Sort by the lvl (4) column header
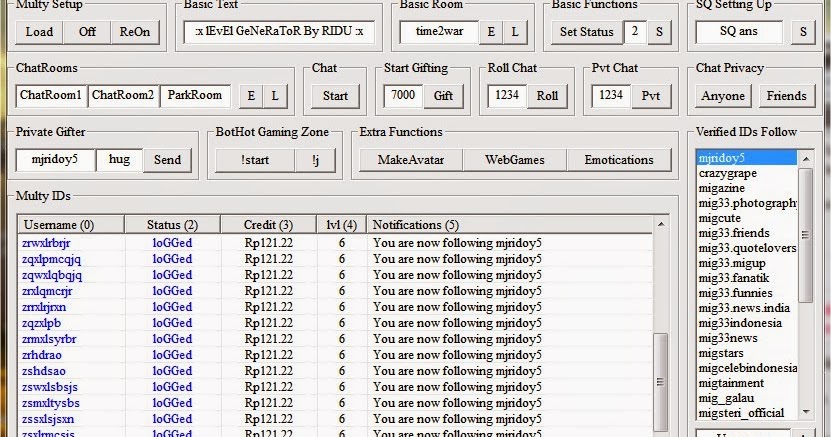This screenshot has width=831, height=437. pyautogui.click(x=341, y=225)
